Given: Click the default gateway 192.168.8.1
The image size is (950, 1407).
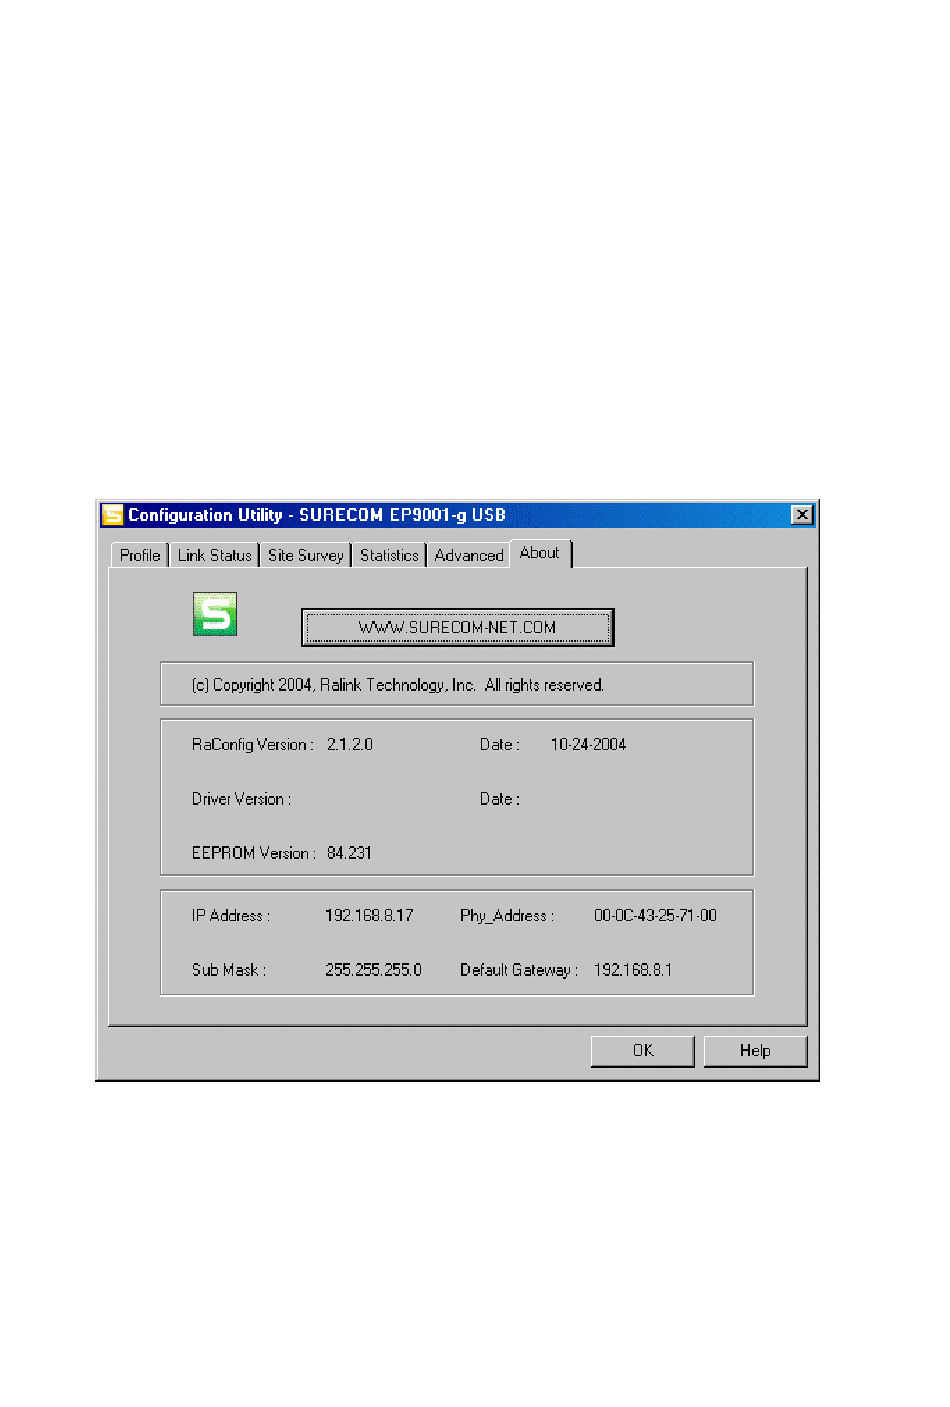Looking at the screenshot, I should [x=633, y=970].
